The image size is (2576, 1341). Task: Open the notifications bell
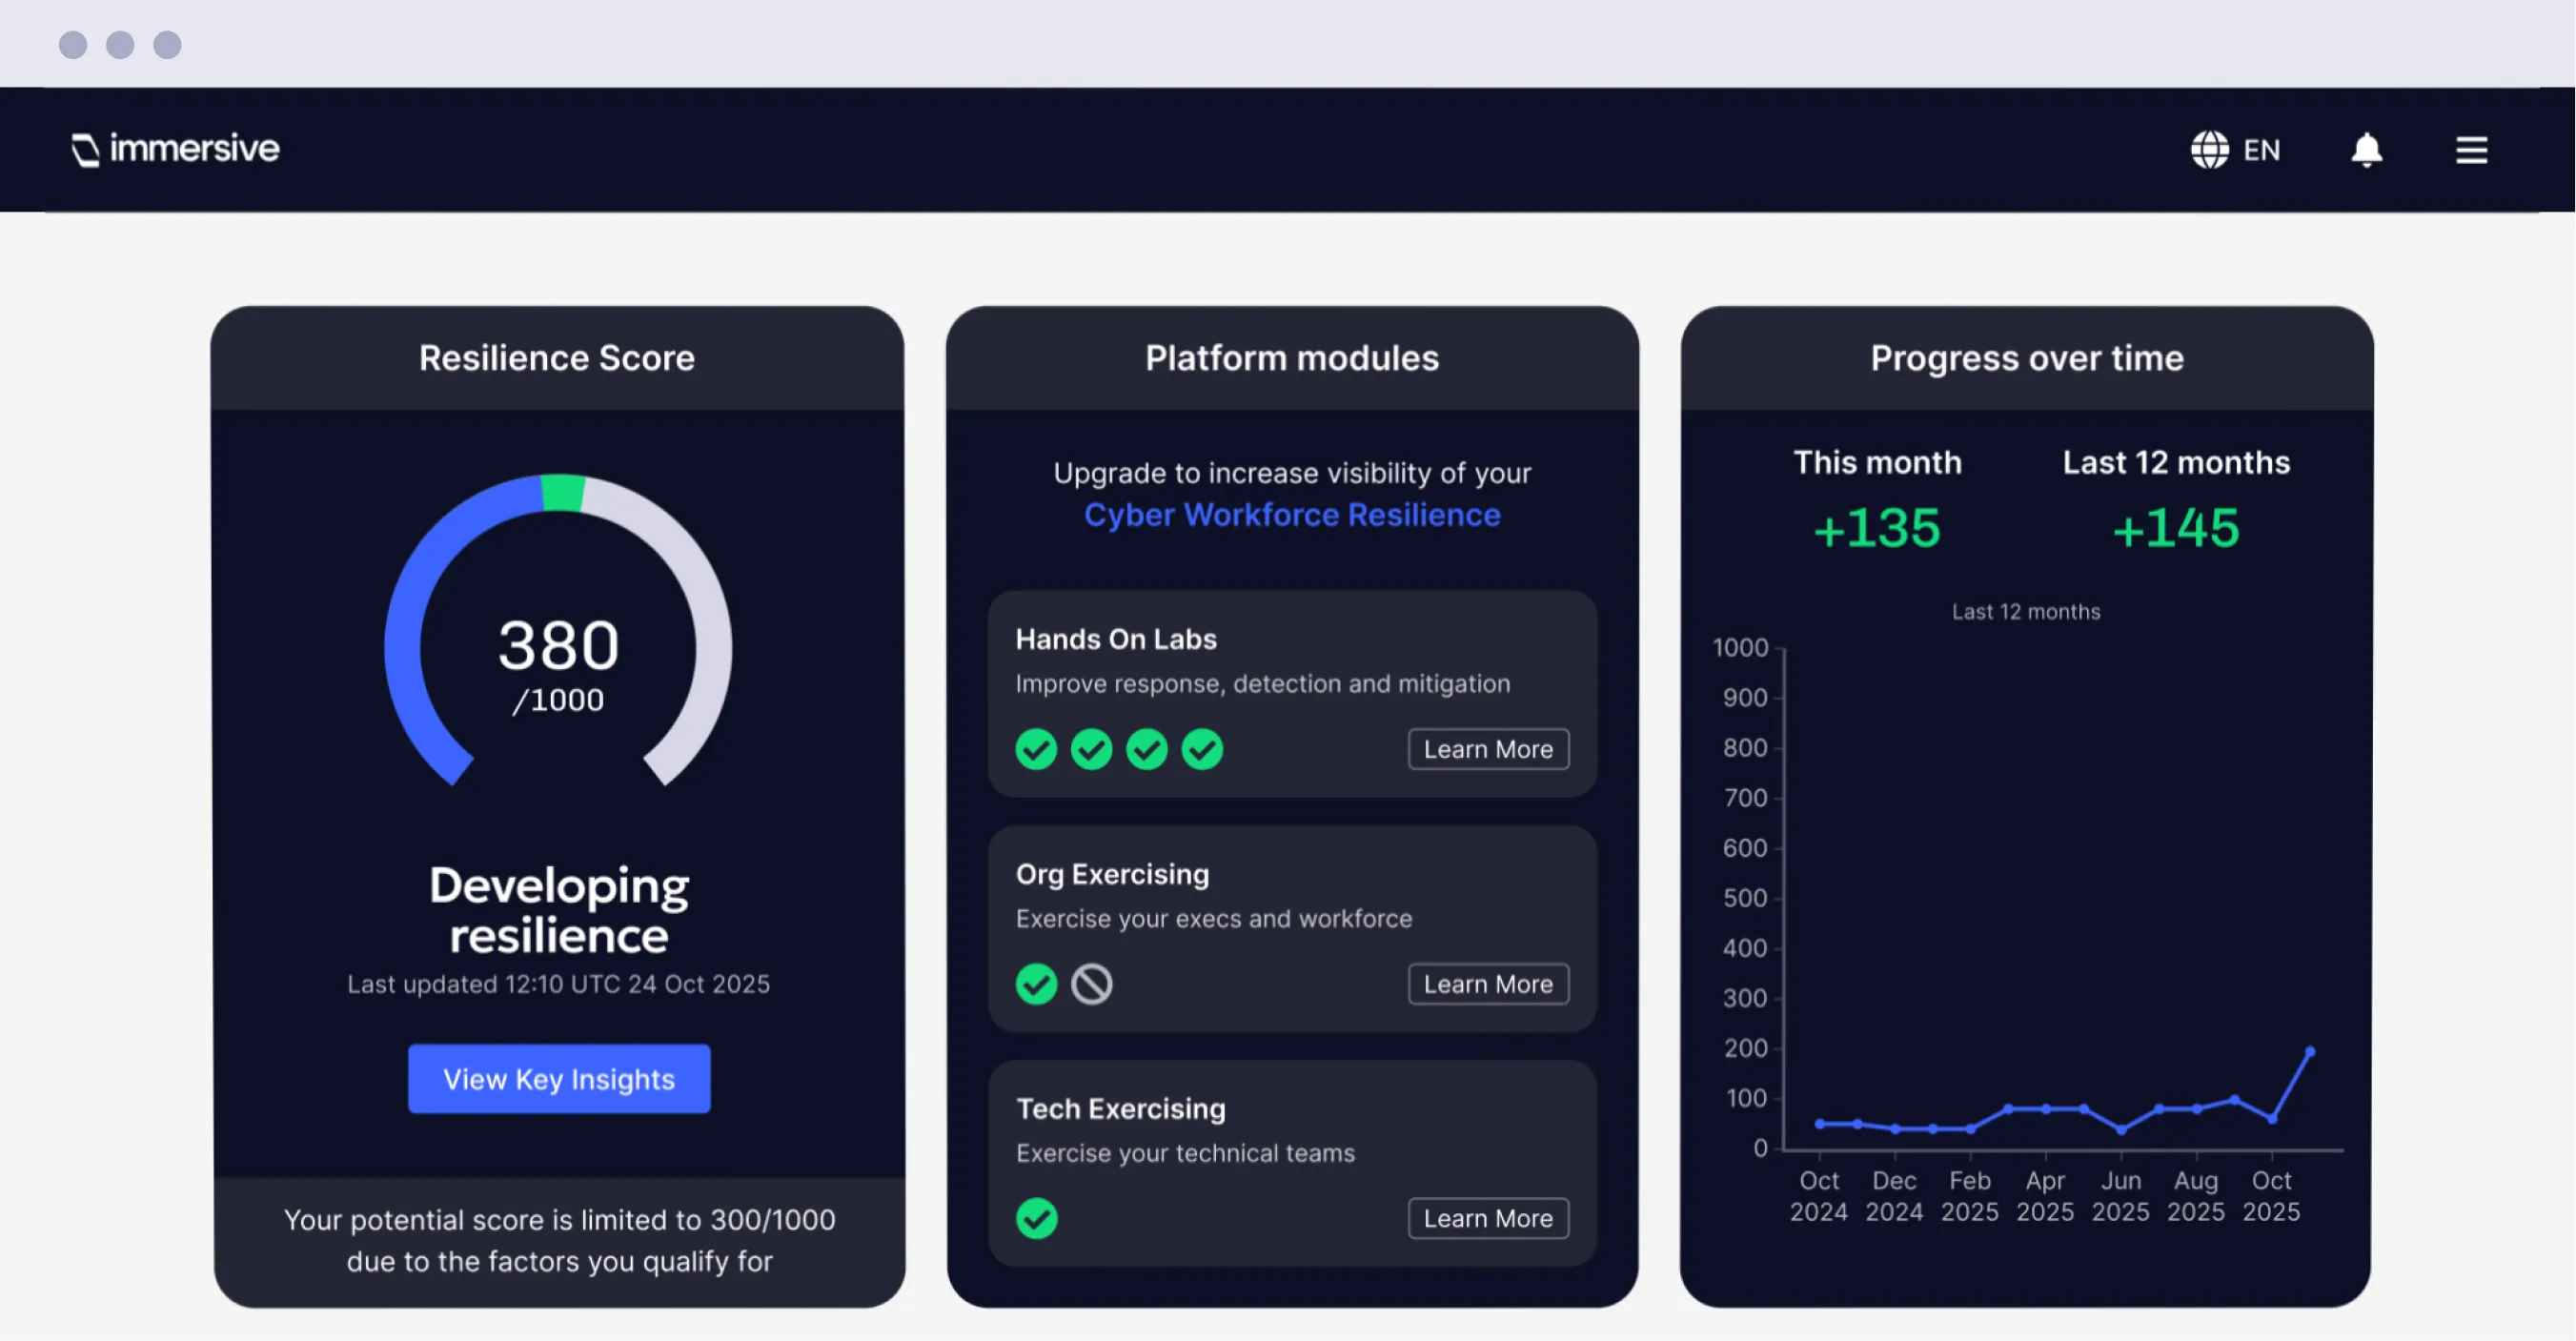(x=2365, y=150)
